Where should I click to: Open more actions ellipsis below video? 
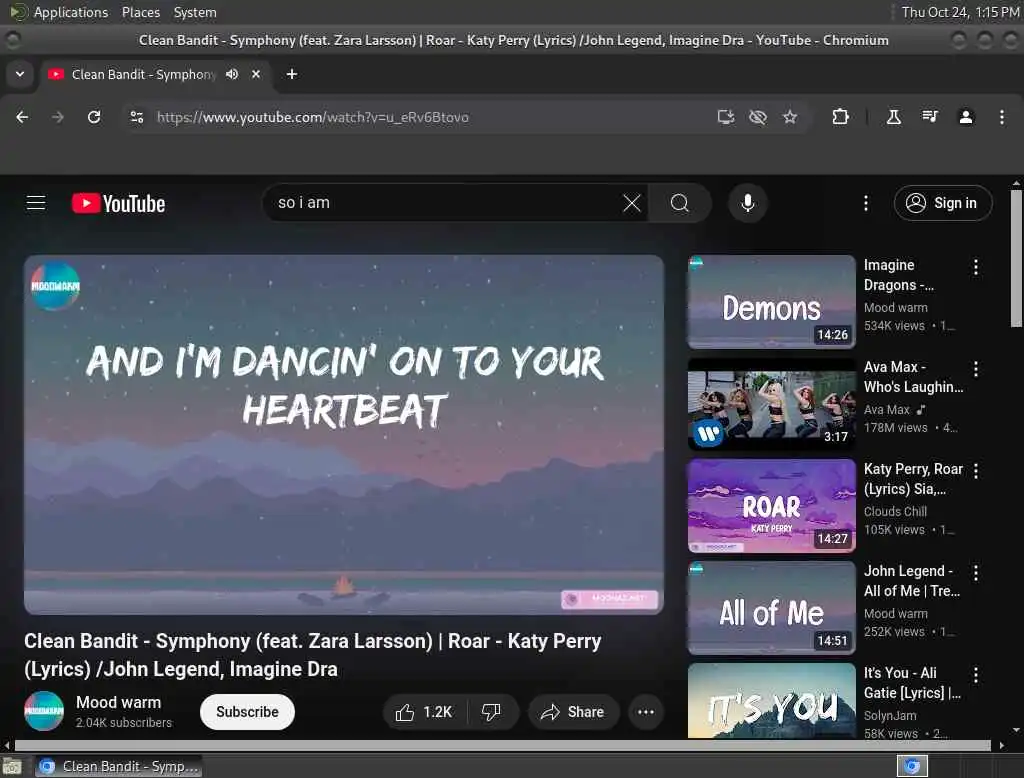(646, 712)
